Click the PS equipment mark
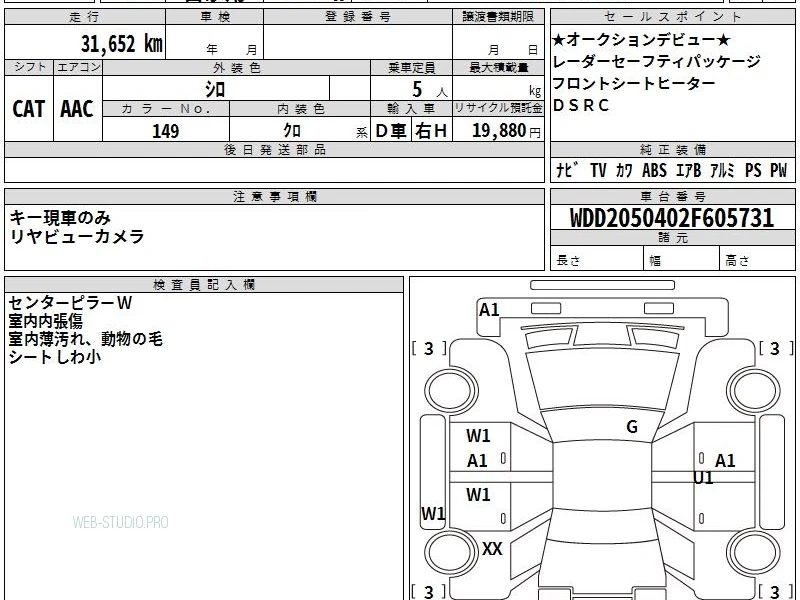The height and width of the screenshot is (600, 800). pyautogui.click(x=753, y=170)
